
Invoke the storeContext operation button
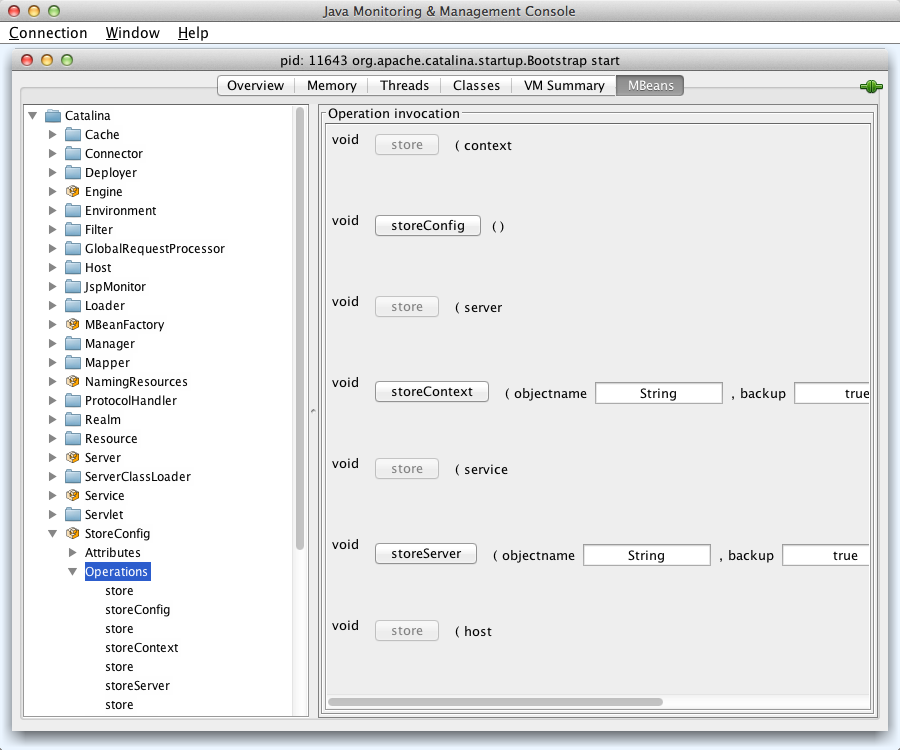432,391
